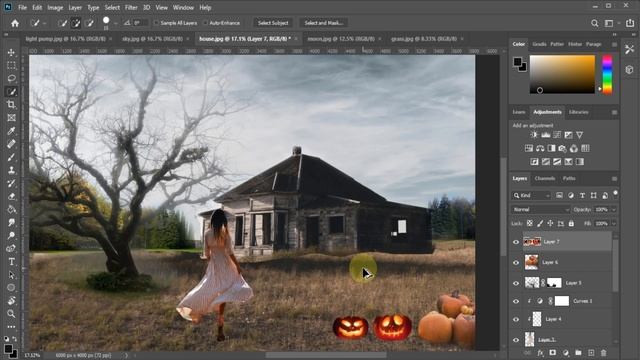Add layer style fx icon
The image size is (640, 360).
tap(540, 353)
